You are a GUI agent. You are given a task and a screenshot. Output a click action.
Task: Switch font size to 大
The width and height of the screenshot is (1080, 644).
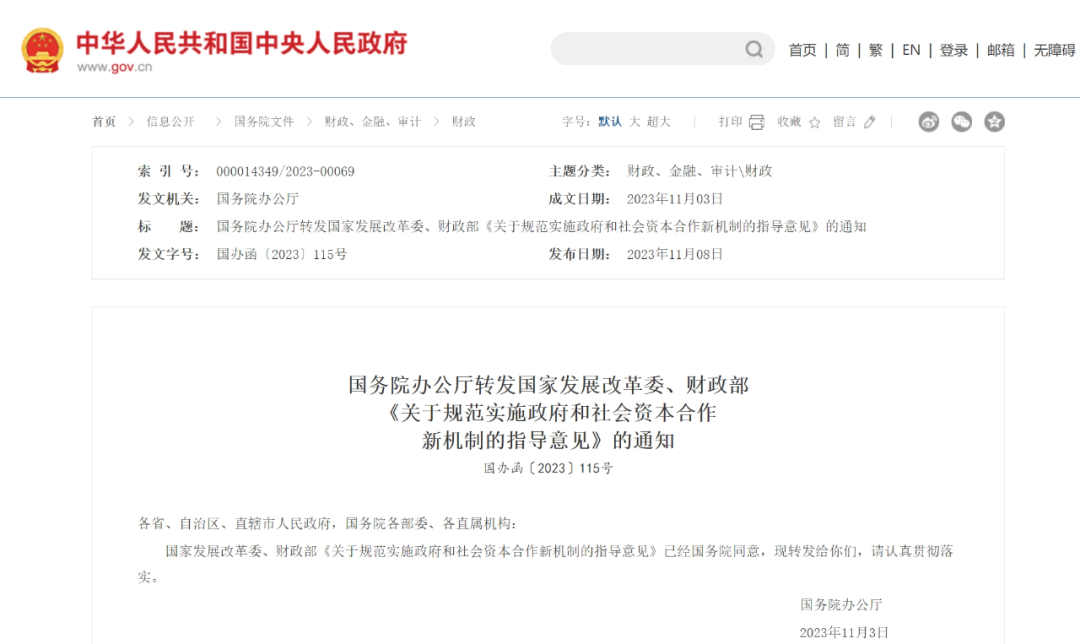(634, 122)
